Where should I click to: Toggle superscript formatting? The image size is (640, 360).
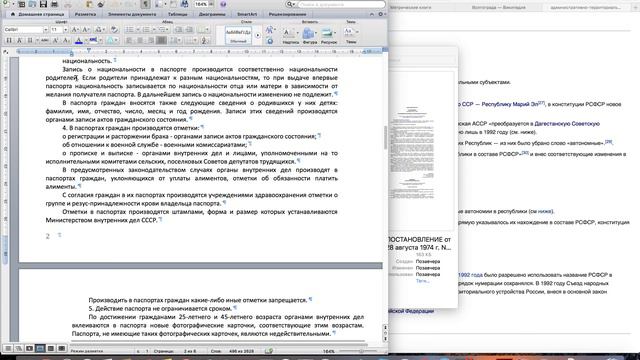pyautogui.click(x=56, y=40)
